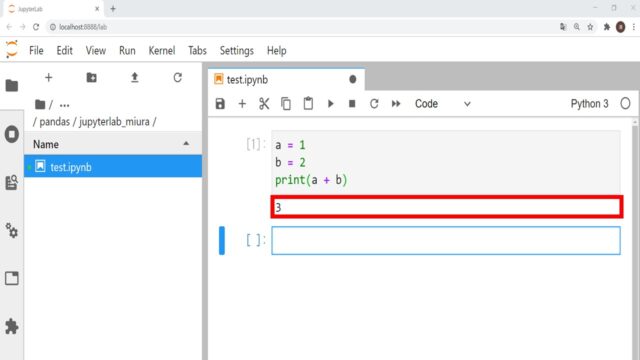Open the Settings menu
Screen dimensions: 640x360
[237, 51]
